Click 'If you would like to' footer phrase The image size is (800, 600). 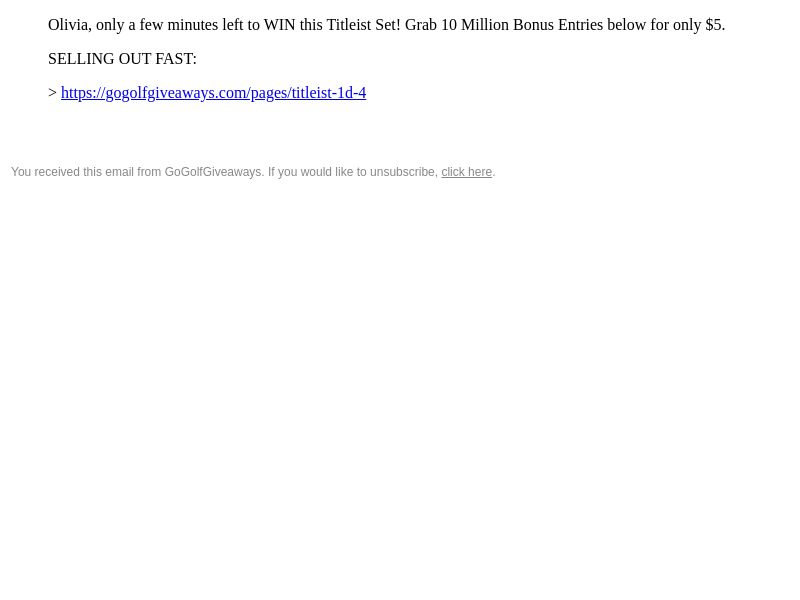point(317,172)
